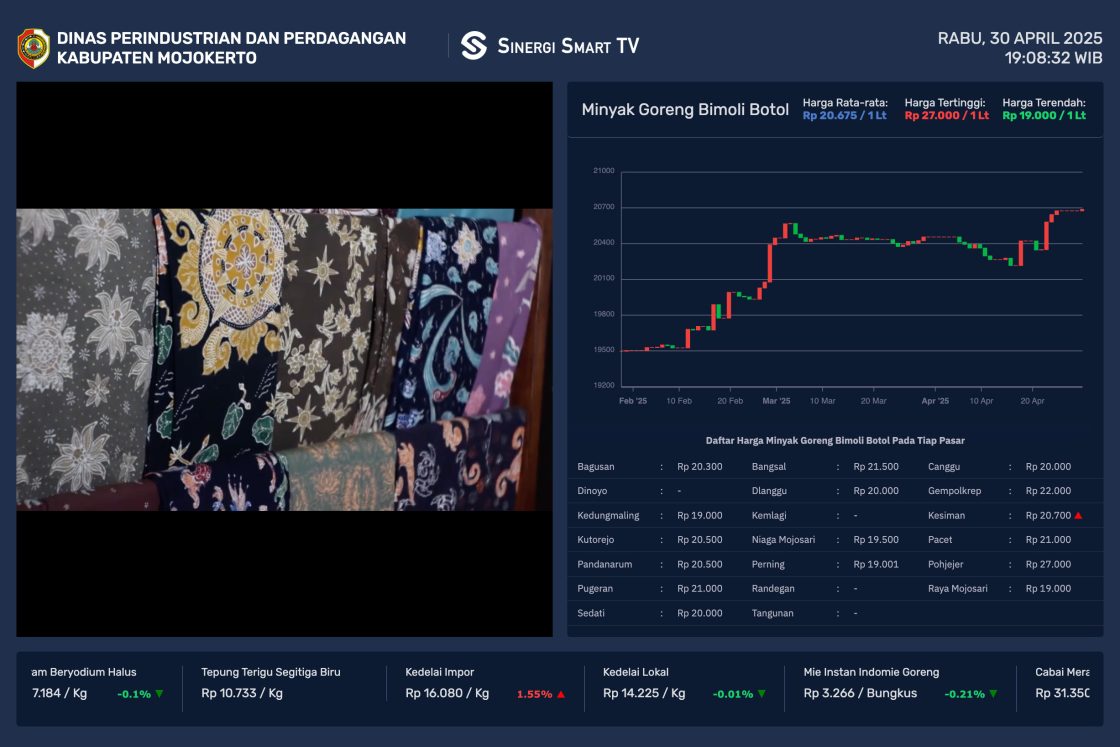Click the "Randegan" market name
Viewport: 1120px width, 747px height.
[x=773, y=588]
